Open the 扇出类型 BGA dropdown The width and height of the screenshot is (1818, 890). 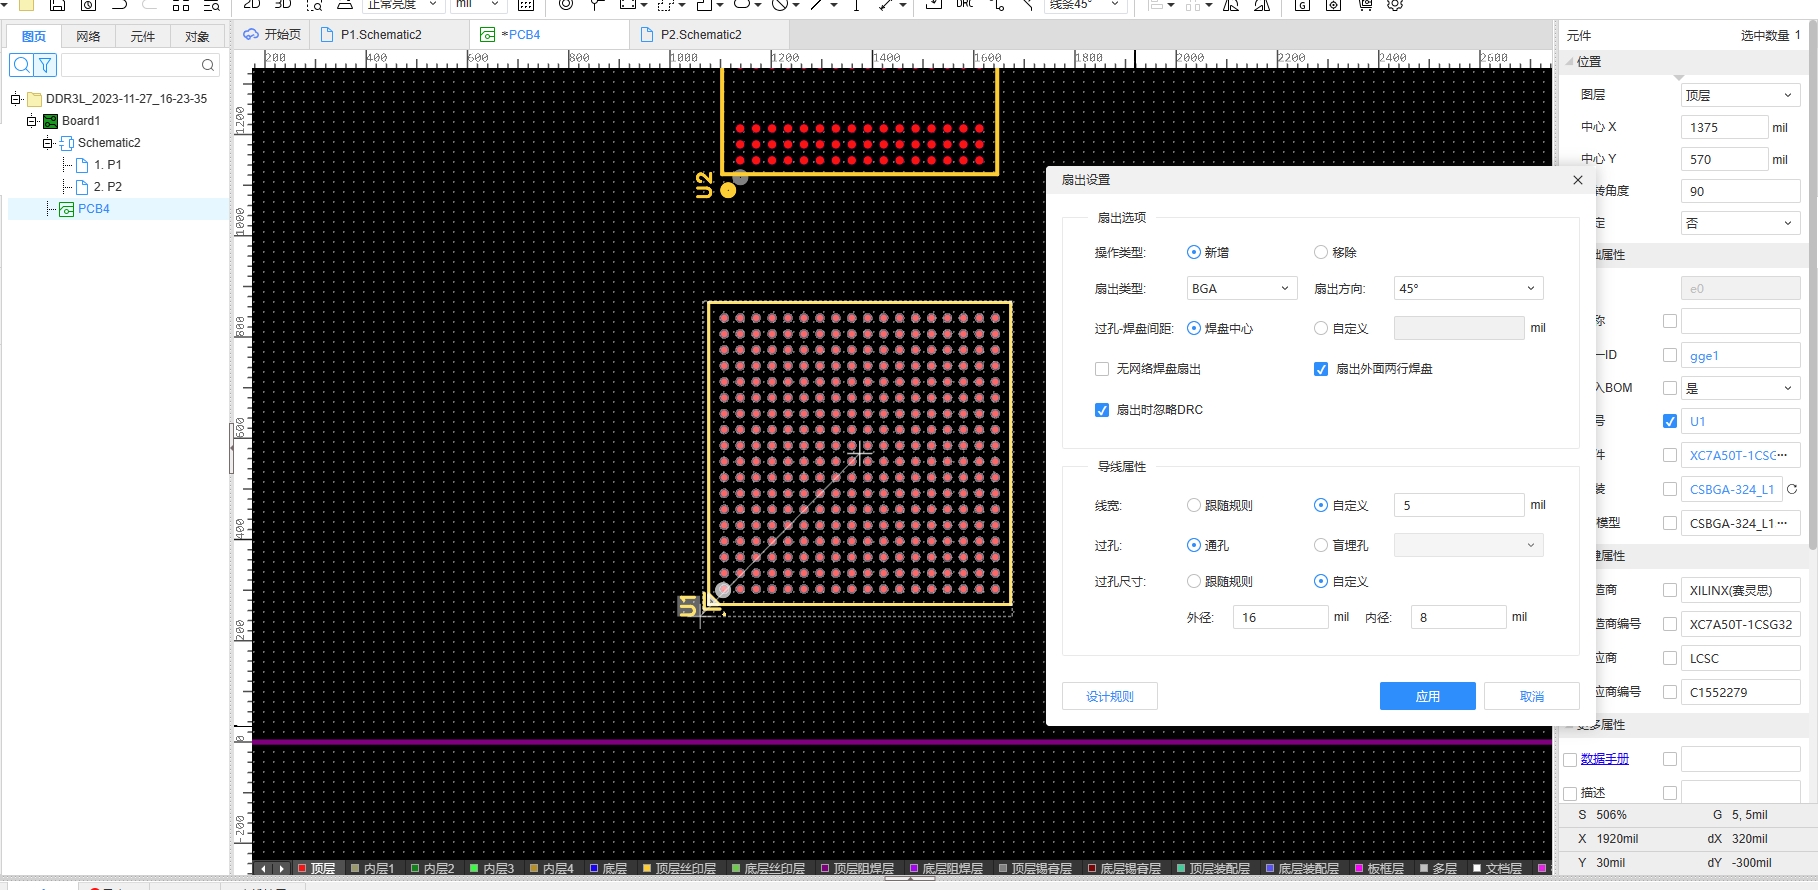1241,289
